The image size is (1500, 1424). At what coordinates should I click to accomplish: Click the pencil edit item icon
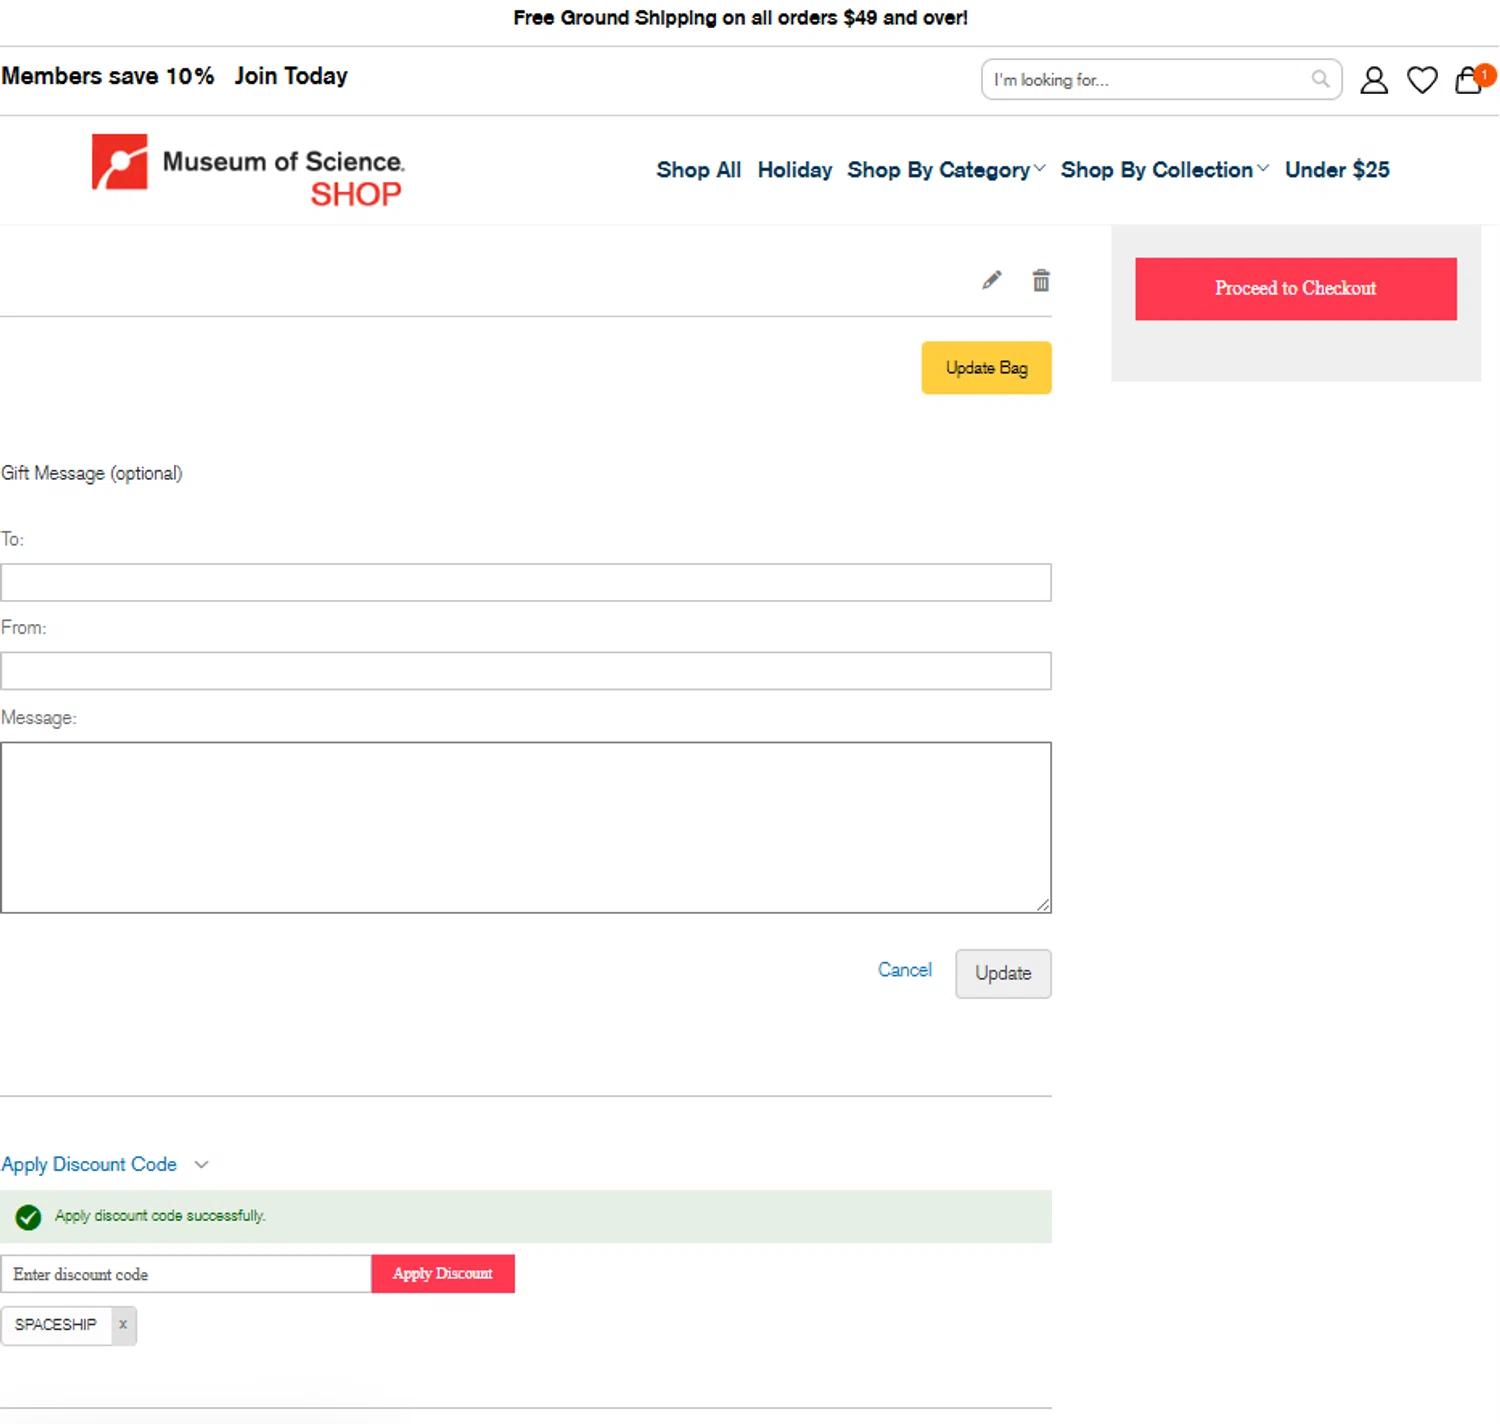point(991,281)
